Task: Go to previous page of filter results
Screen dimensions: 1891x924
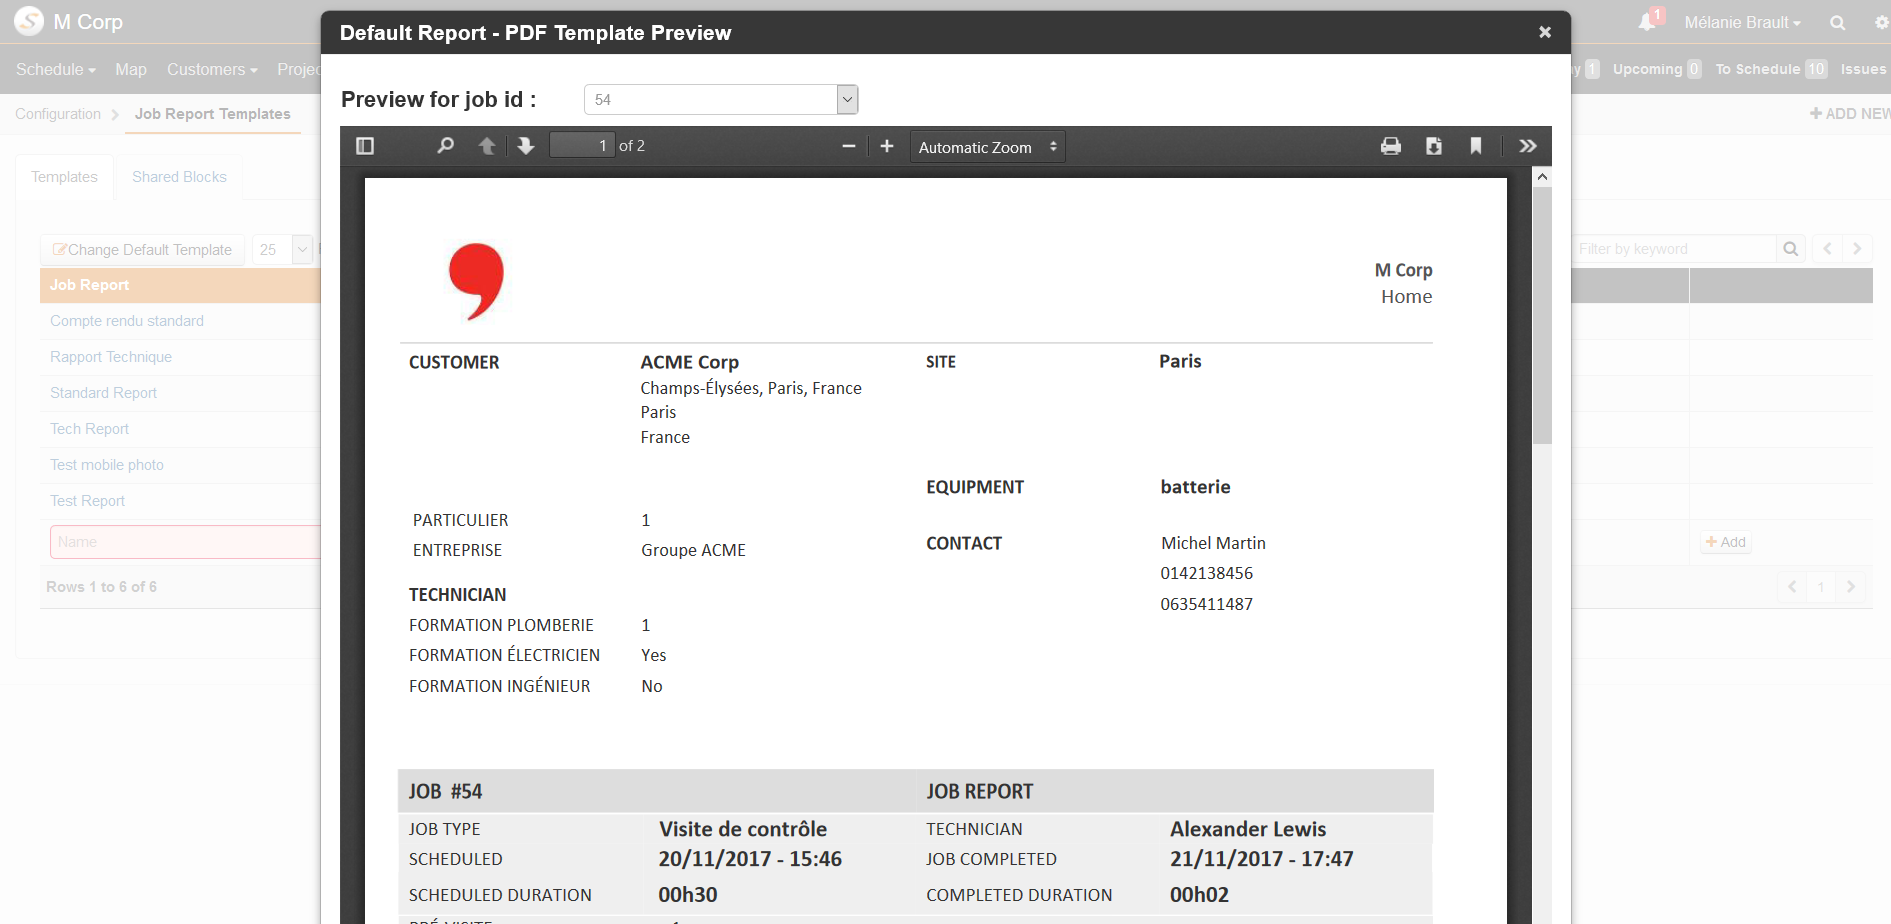Action: [x=1827, y=249]
